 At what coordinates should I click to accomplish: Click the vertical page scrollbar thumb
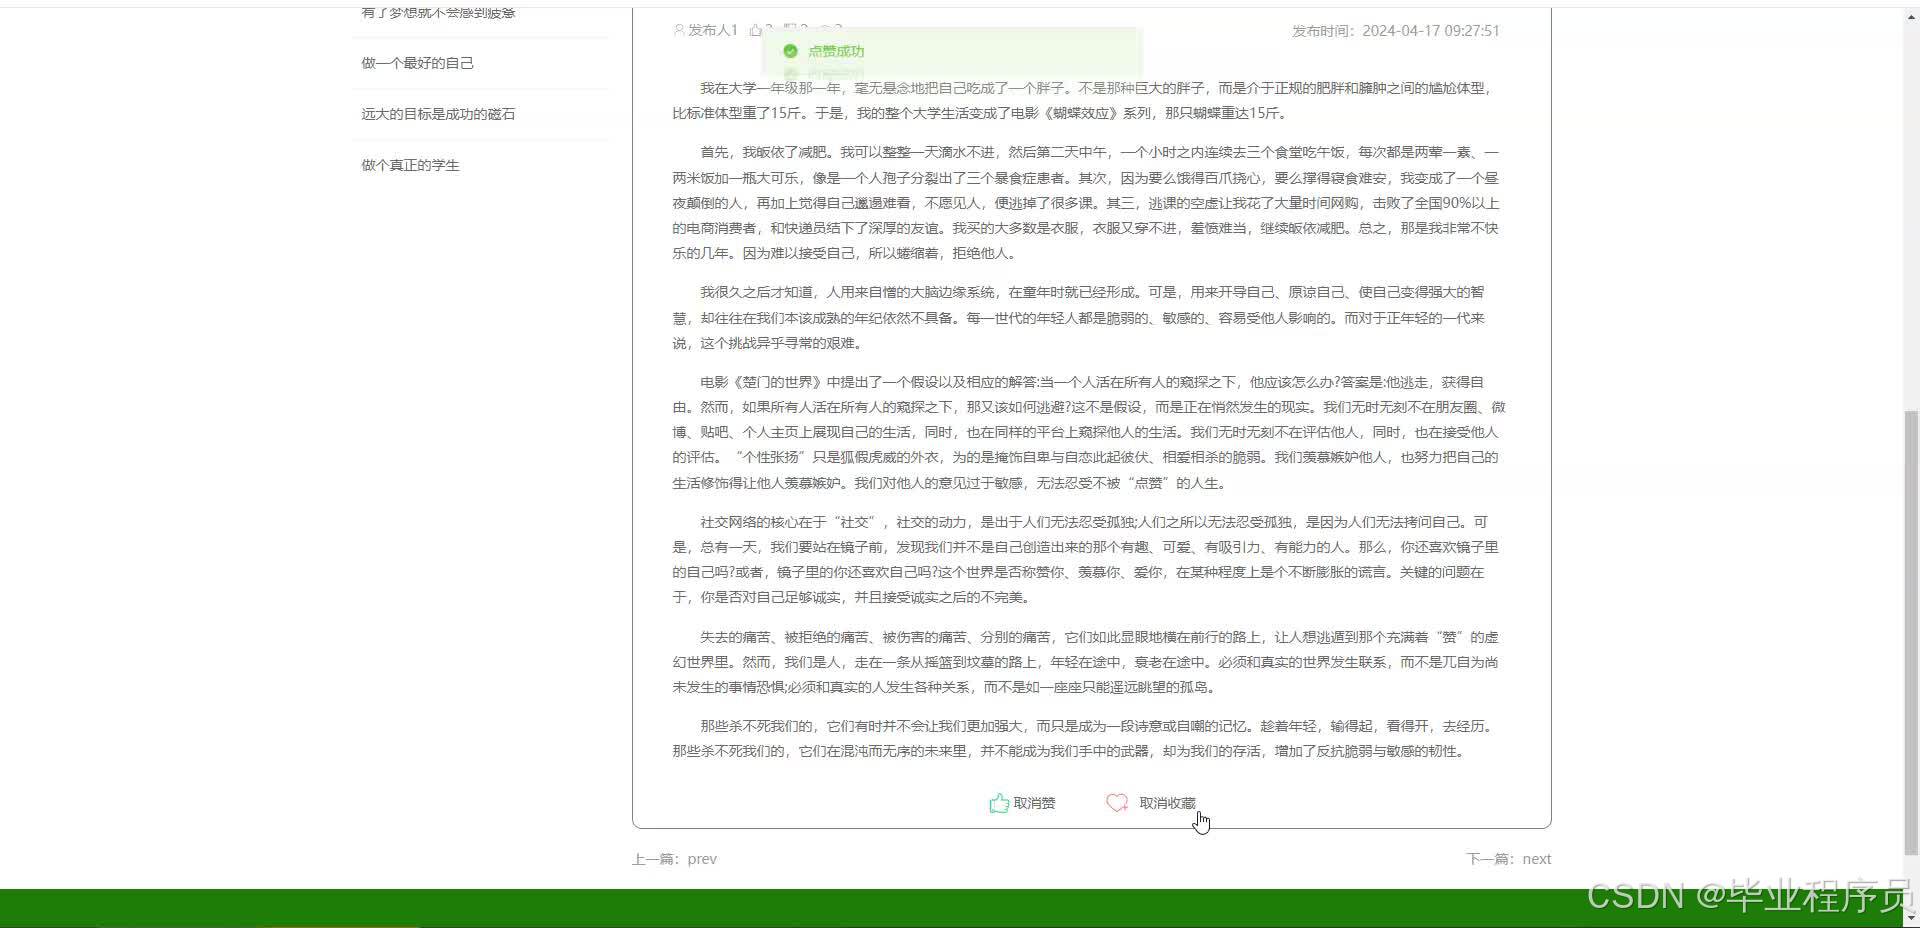pos(1911,632)
